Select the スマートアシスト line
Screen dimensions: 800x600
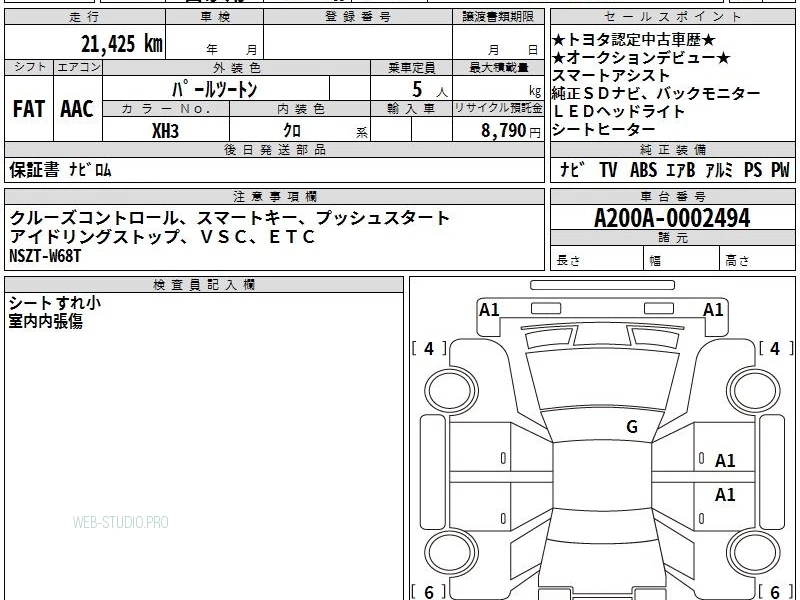(611, 76)
